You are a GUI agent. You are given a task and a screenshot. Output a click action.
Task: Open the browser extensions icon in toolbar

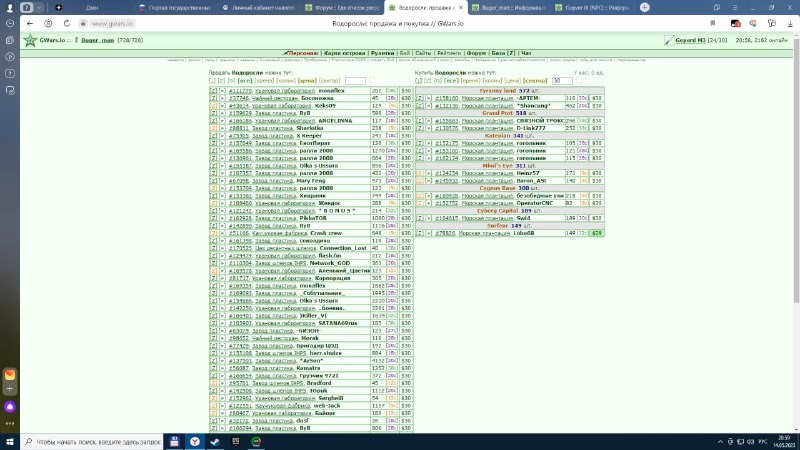pyautogui.click(x=771, y=23)
